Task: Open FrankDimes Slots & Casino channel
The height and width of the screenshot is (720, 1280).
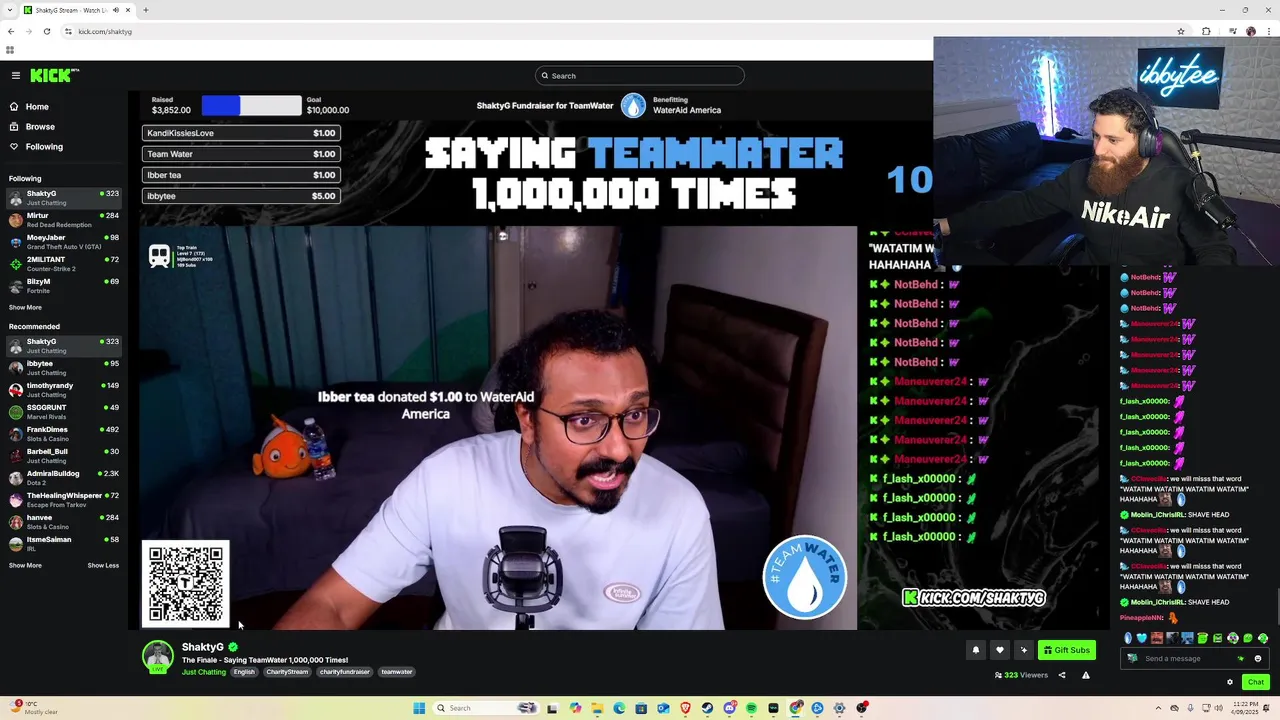Action: [x=64, y=434]
